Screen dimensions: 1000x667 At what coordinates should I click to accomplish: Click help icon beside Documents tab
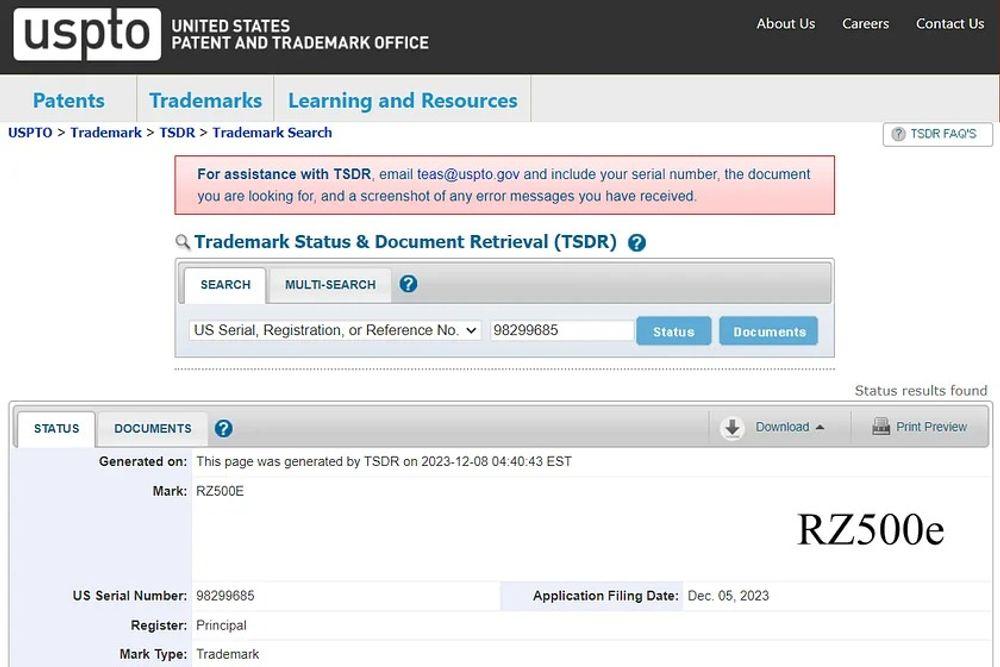click(x=224, y=428)
